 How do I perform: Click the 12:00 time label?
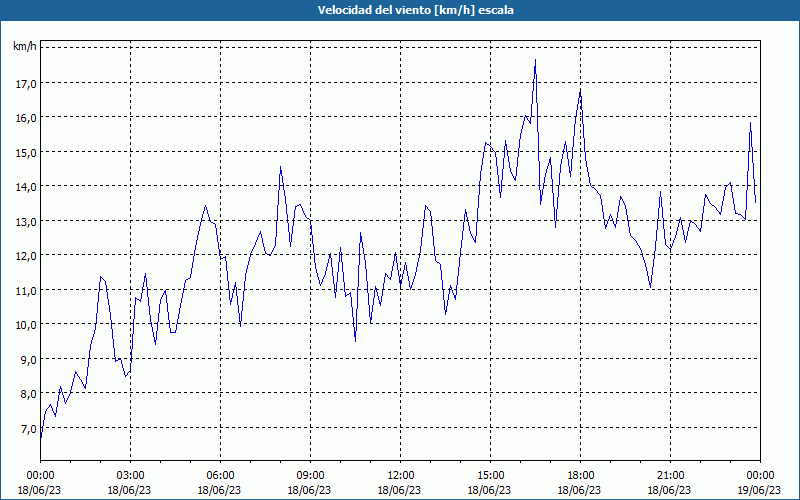tap(400, 476)
